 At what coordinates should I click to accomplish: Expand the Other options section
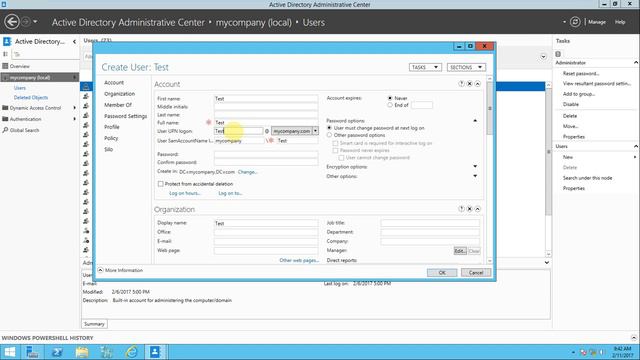(x=475, y=176)
